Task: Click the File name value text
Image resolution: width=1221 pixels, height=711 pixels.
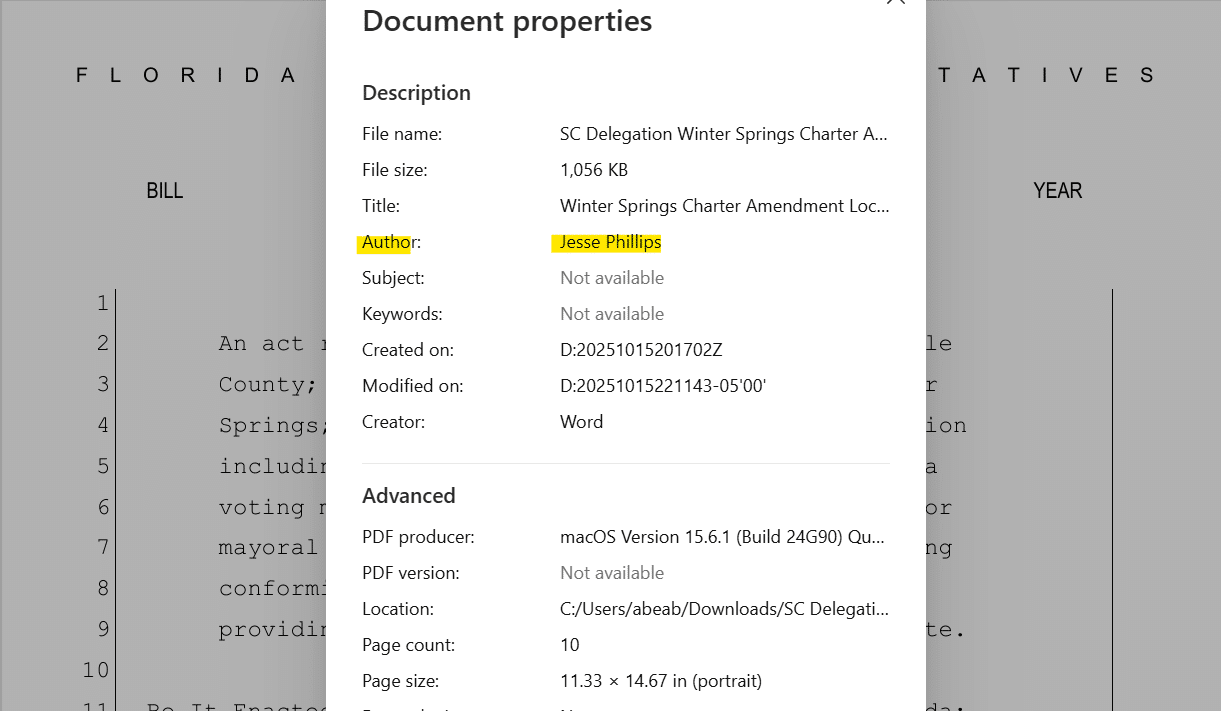Action: tap(723, 134)
